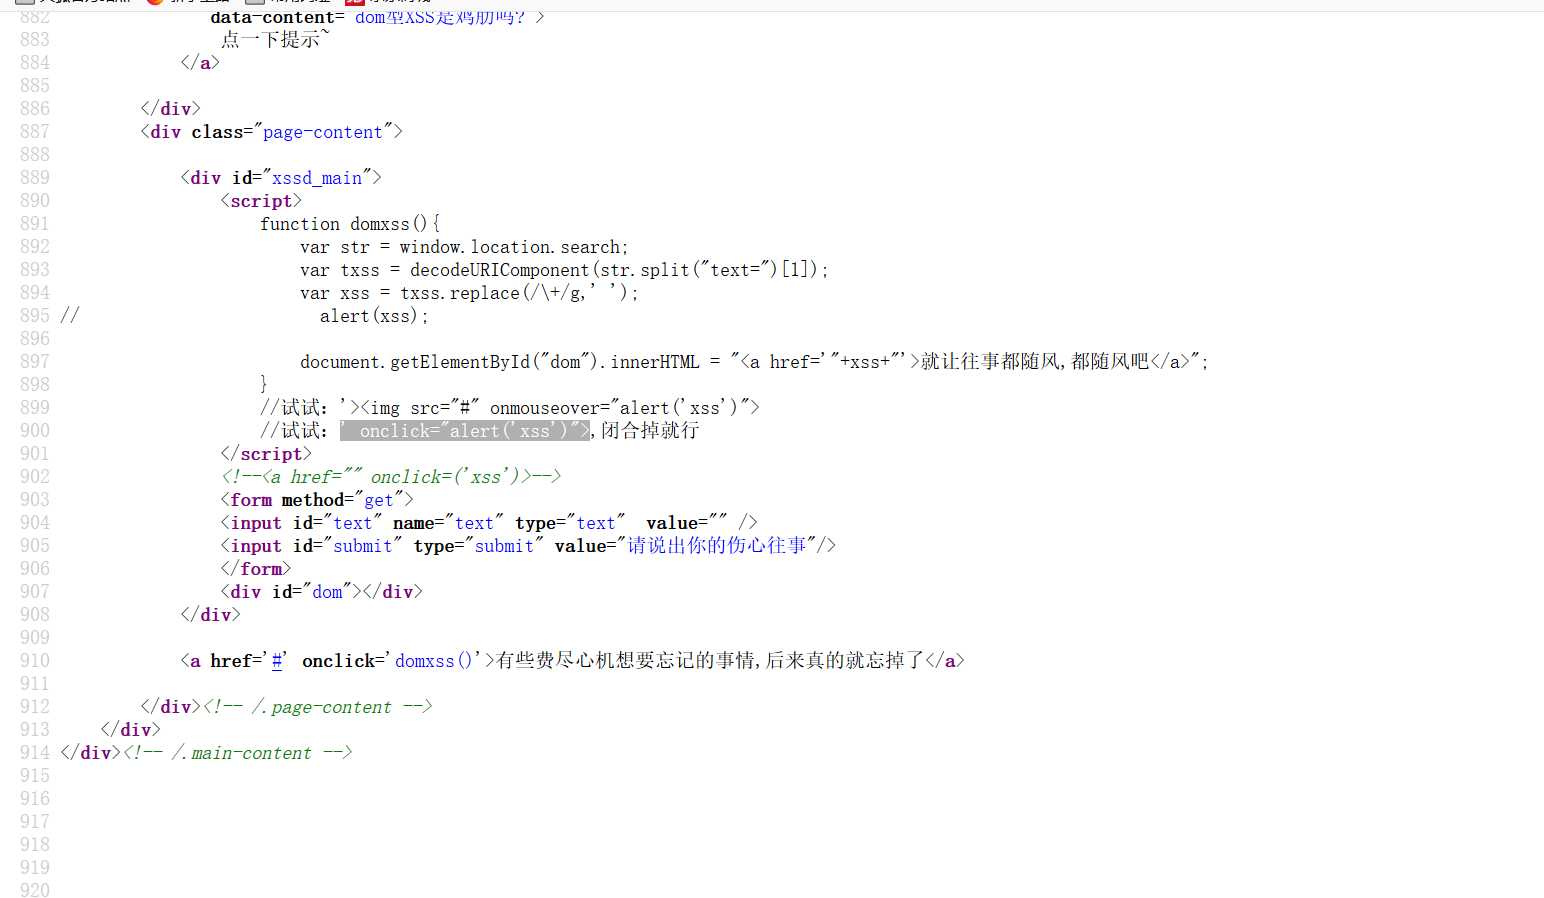Click the closing </script> tag
This screenshot has width=1544, height=898.
(x=266, y=454)
